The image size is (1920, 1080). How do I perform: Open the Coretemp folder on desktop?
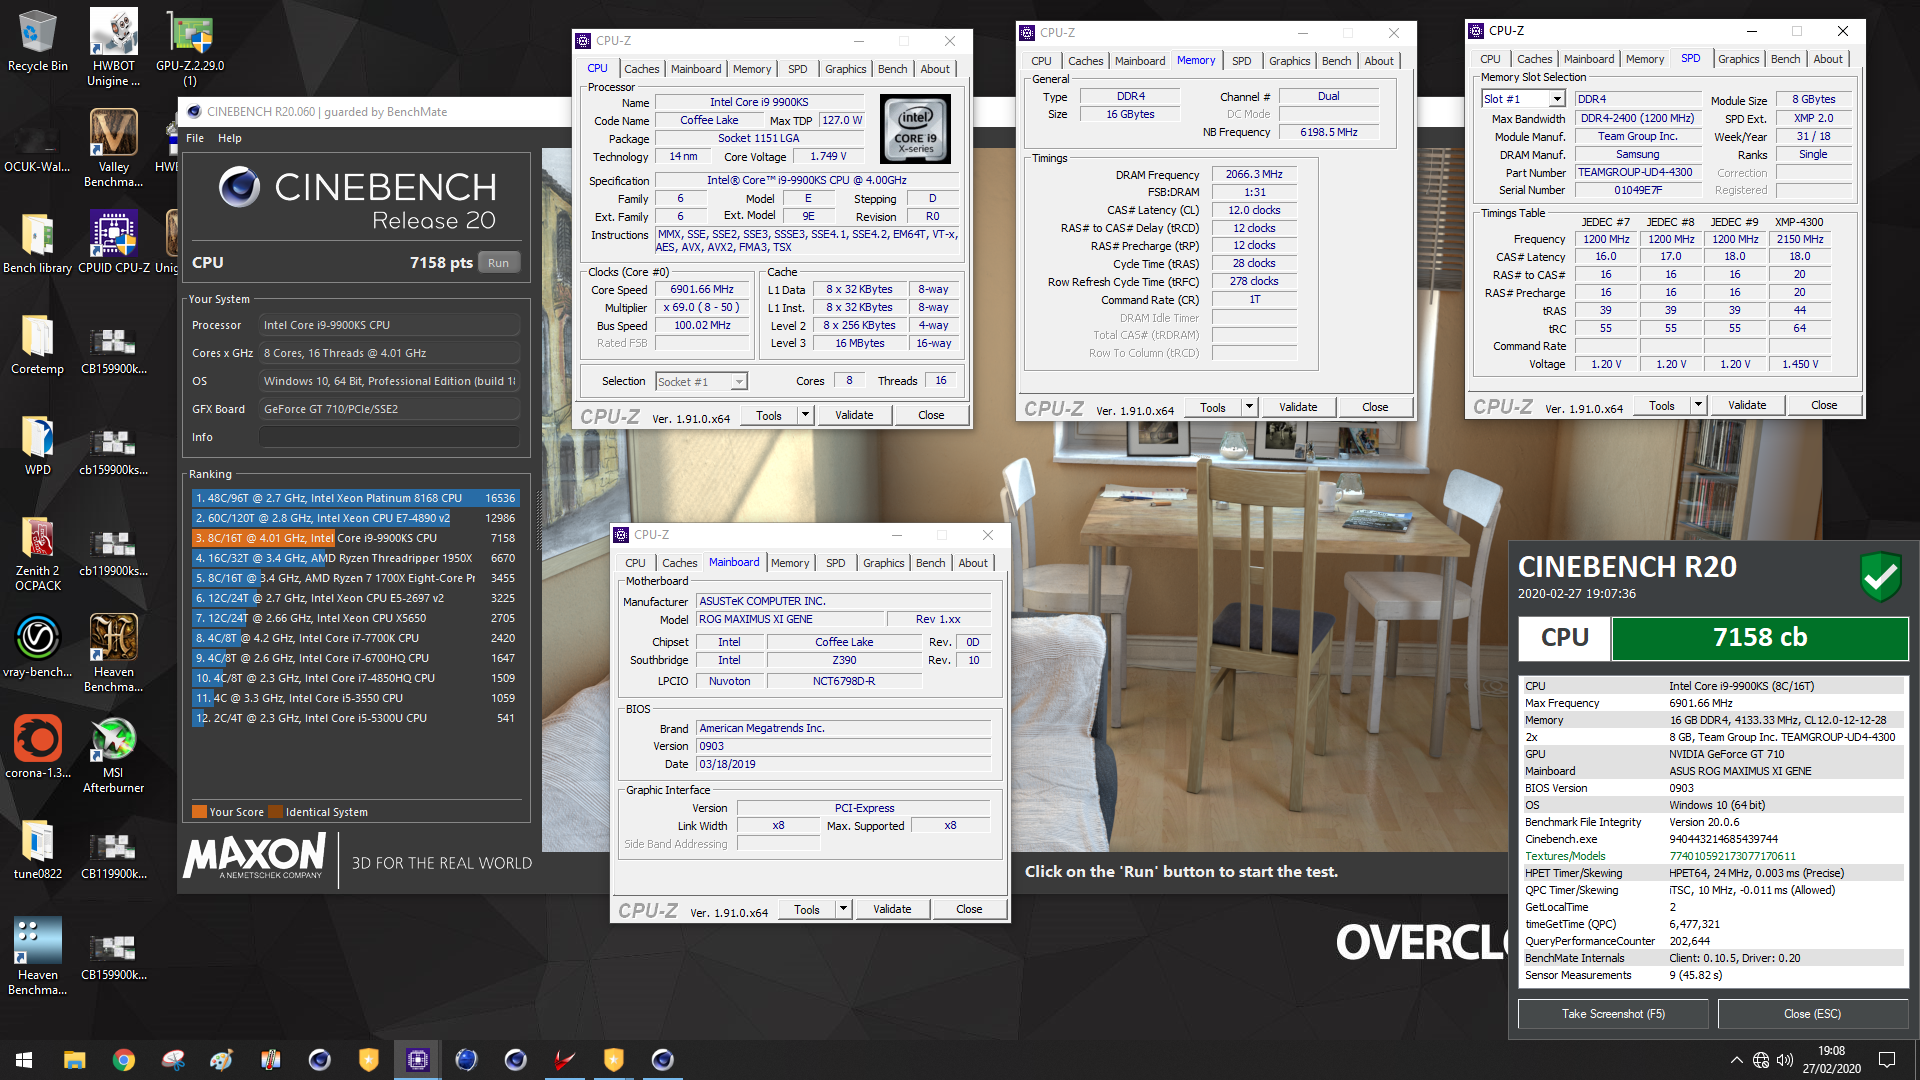(x=37, y=344)
